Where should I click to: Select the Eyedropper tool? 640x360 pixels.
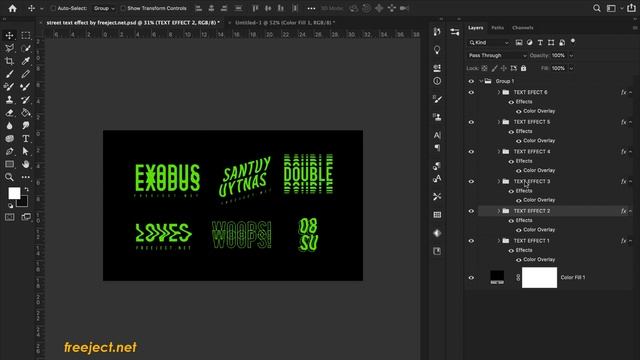26,61
